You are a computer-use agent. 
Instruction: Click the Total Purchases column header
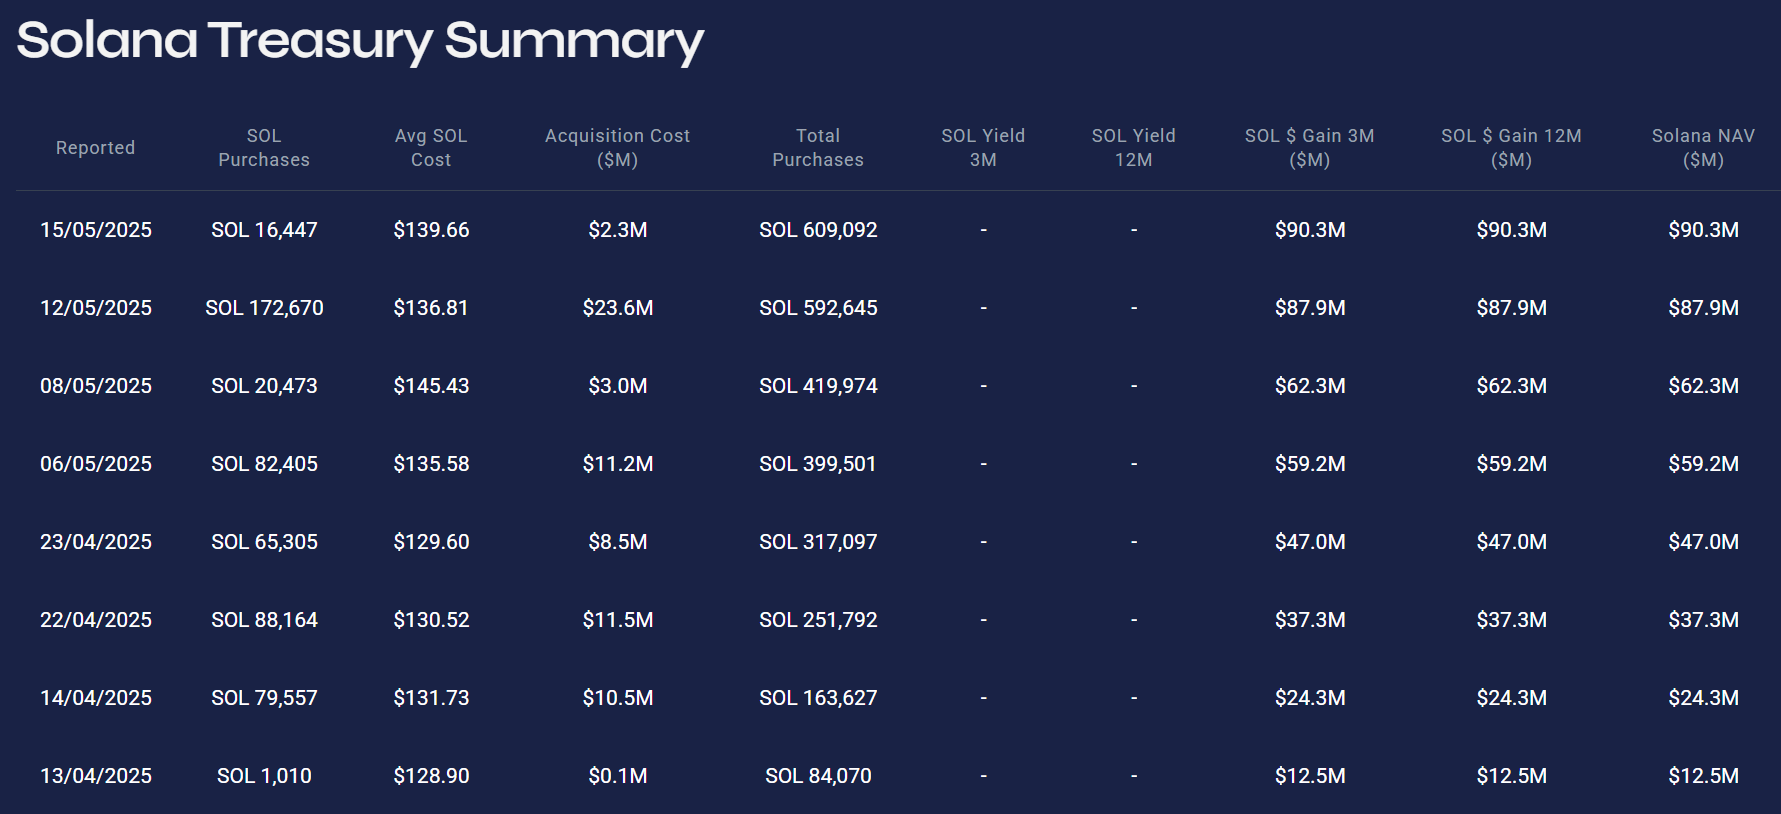818,148
